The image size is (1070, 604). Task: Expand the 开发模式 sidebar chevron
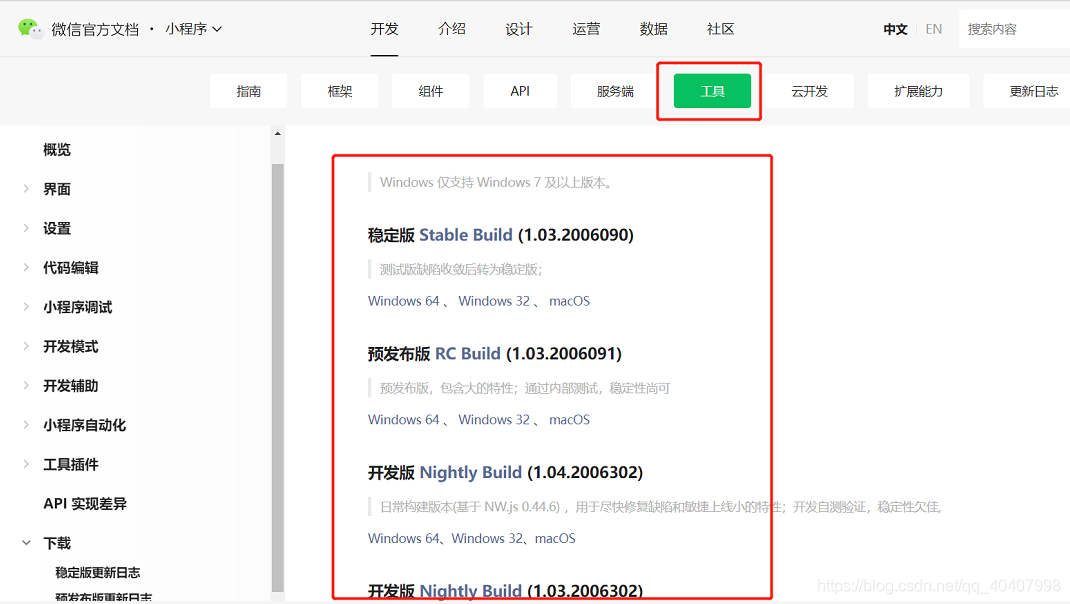tap(26, 346)
